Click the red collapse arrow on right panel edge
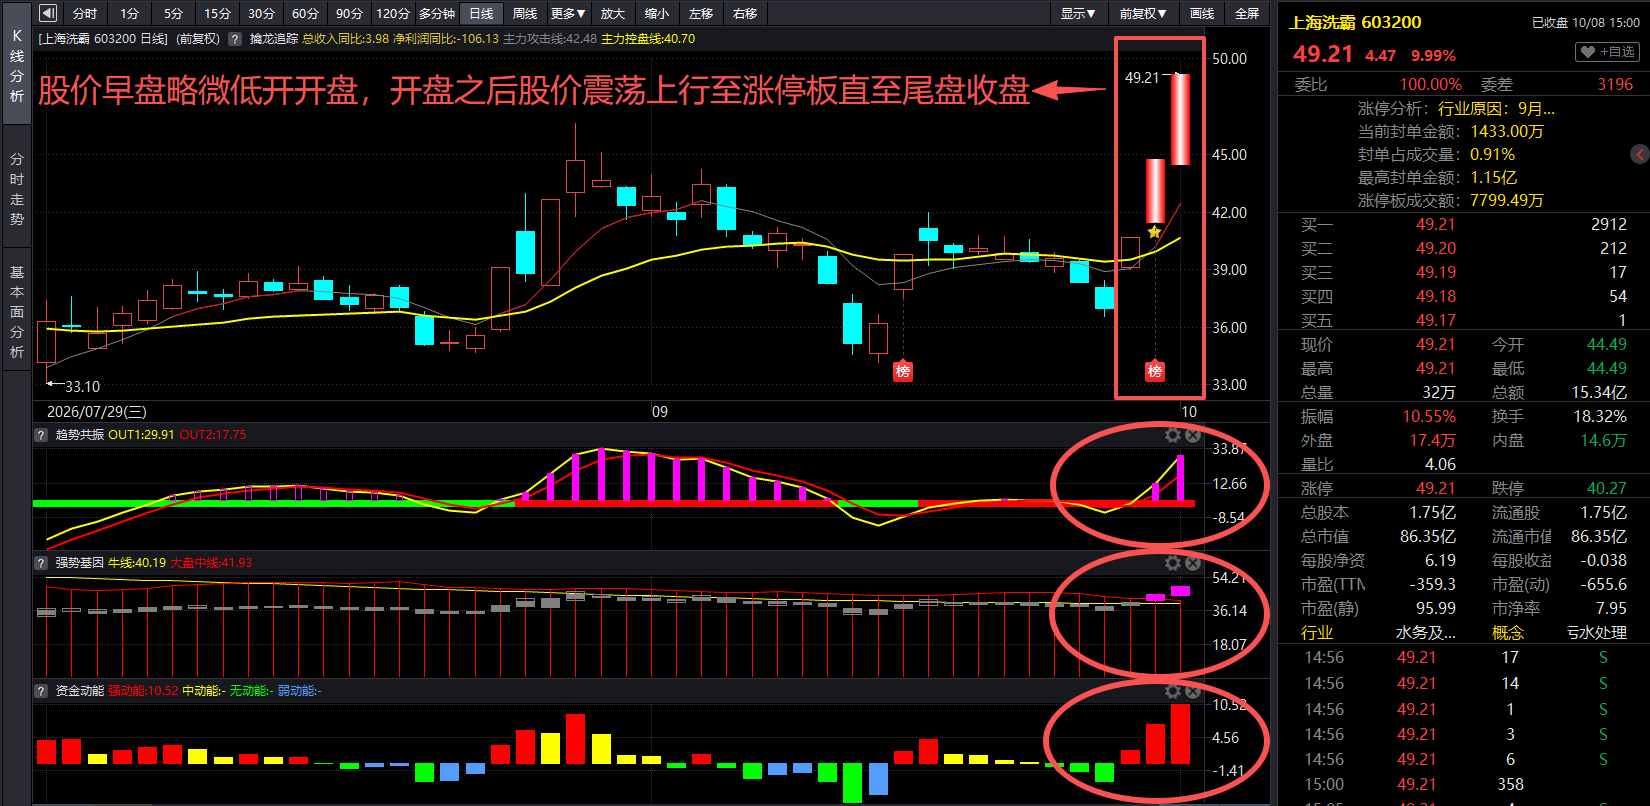Viewport: 1650px width, 806px height. coord(1639,154)
